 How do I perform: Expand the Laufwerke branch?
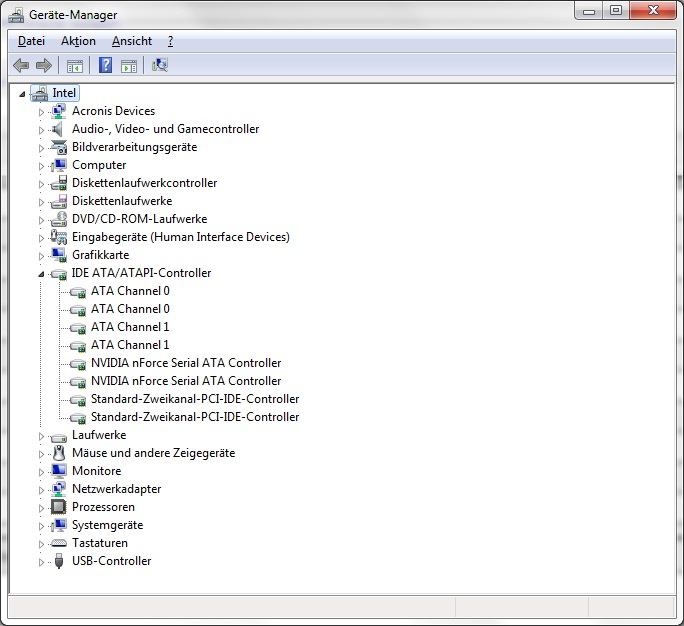point(41,436)
